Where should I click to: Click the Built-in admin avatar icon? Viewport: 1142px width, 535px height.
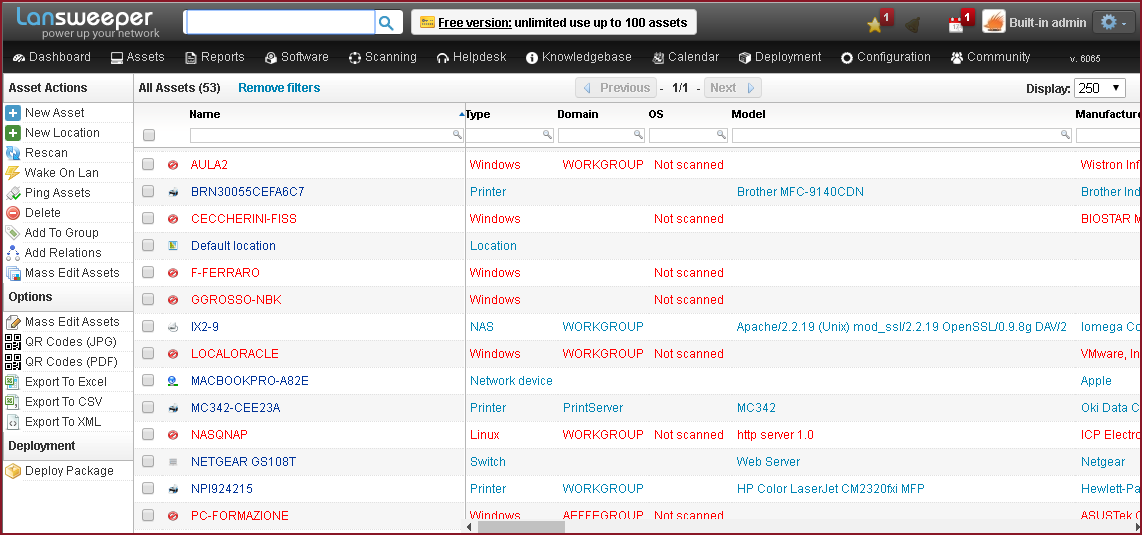pyautogui.click(x=993, y=23)
